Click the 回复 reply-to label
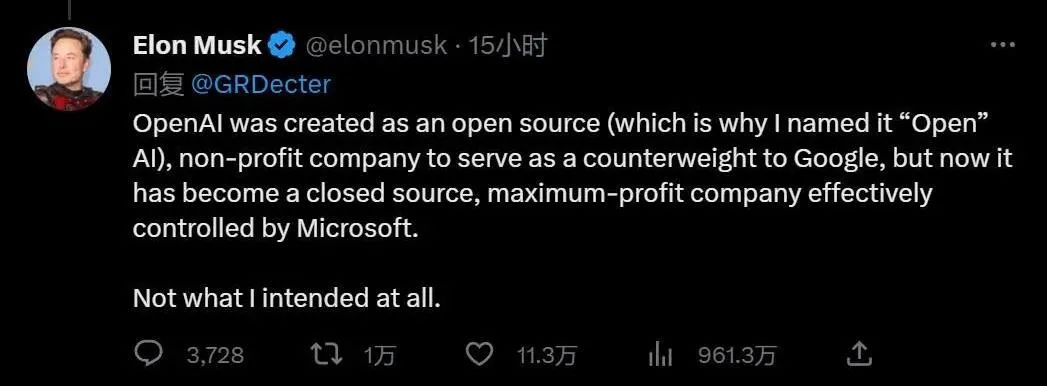 click(x=159, y=84)
